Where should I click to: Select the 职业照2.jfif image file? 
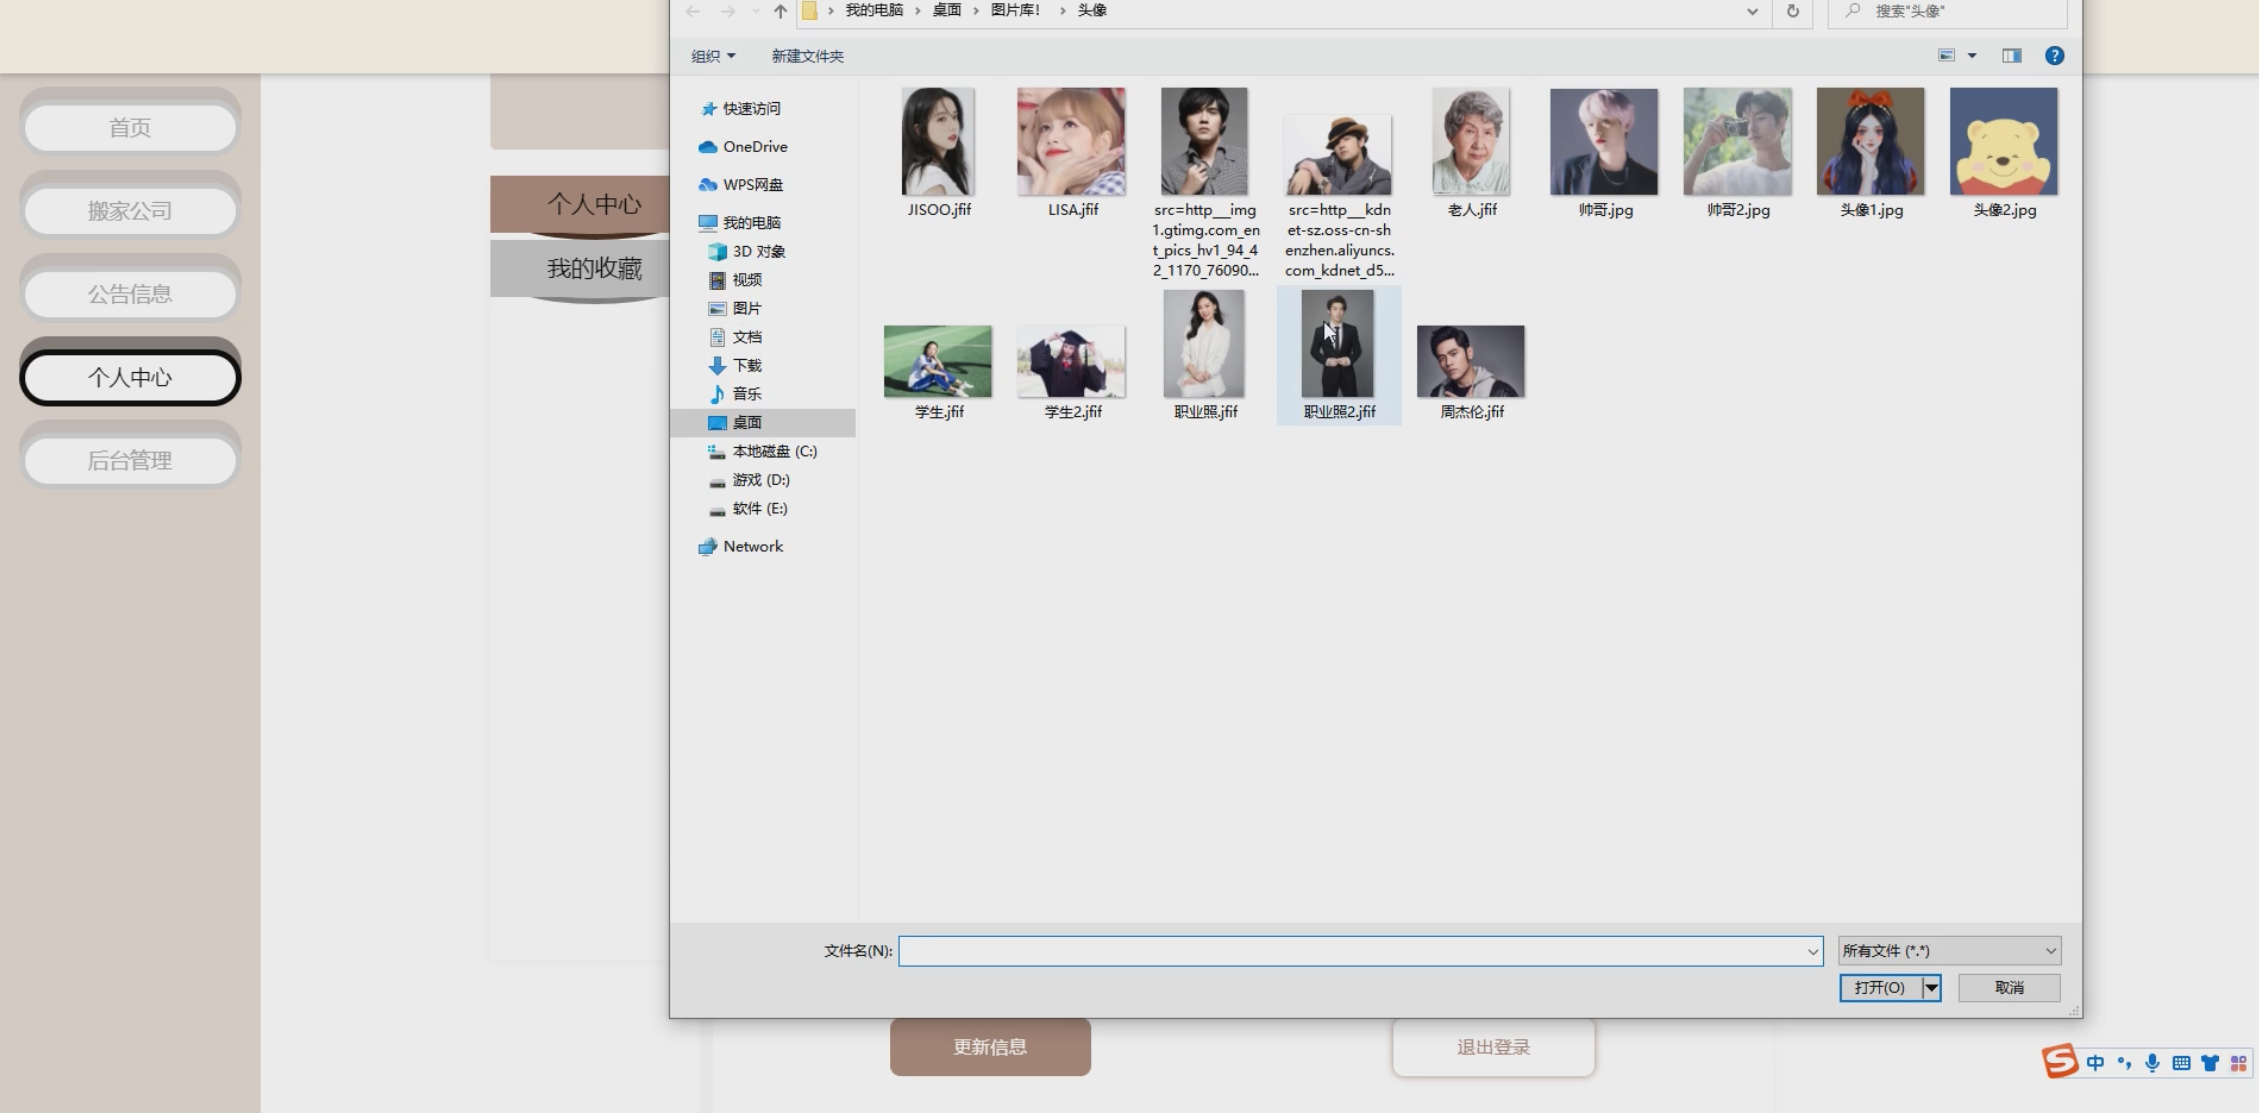coord(1339,355)
